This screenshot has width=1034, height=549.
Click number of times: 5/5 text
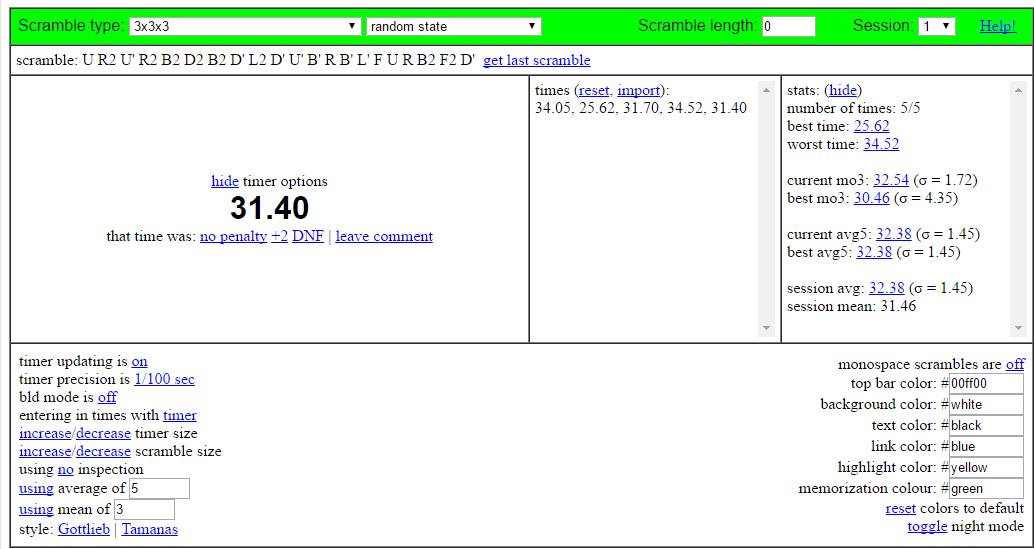(854, 108)
